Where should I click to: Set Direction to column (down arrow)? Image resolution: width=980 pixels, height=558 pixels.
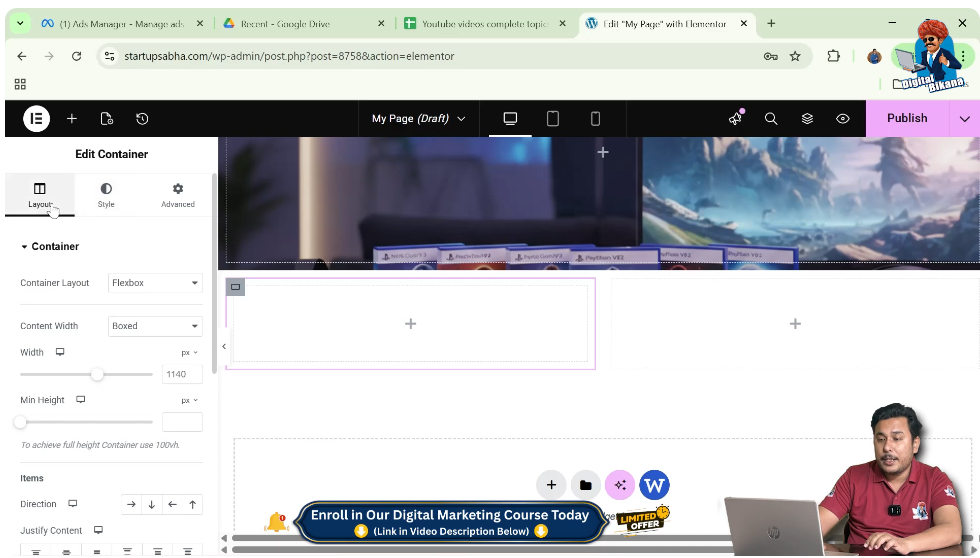point(152,504)
